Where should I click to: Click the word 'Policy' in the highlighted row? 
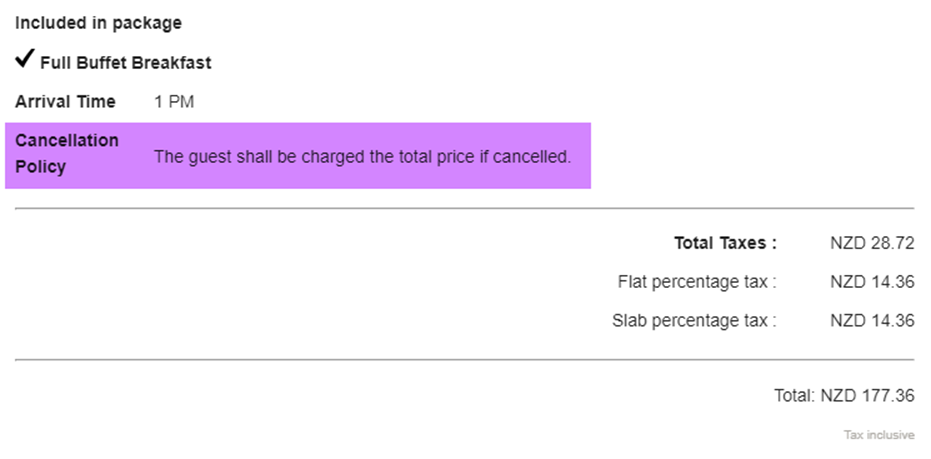pyautogui.click(x=41, y=167)
